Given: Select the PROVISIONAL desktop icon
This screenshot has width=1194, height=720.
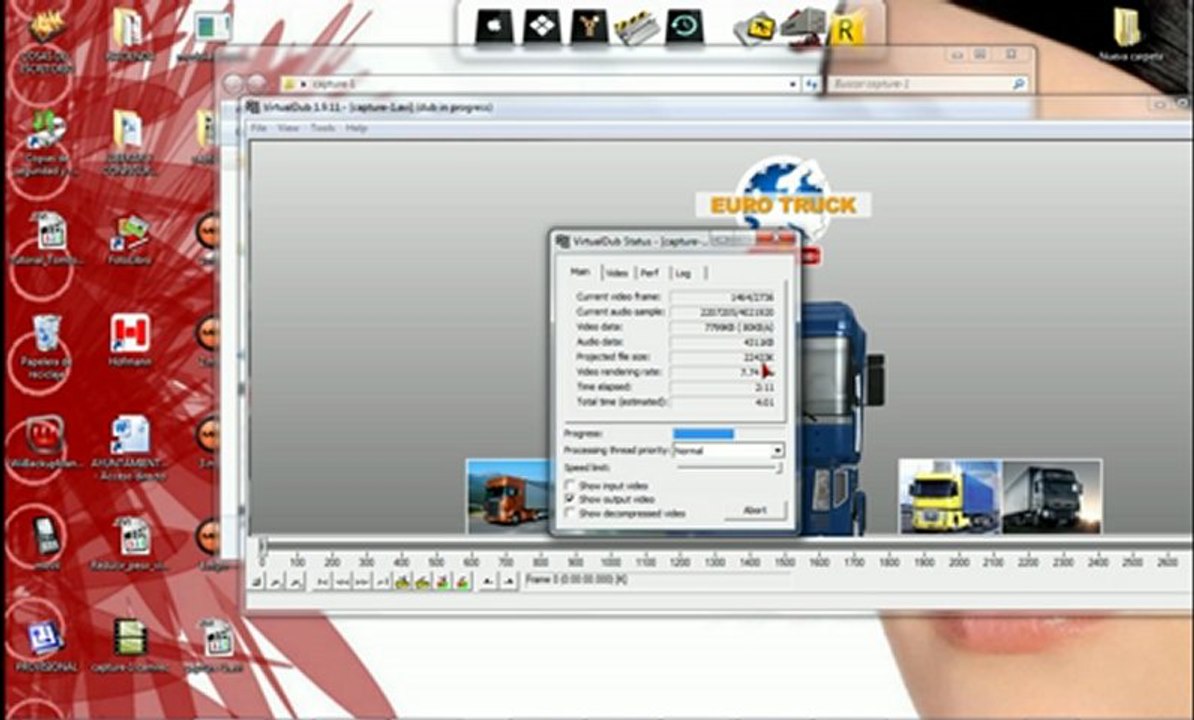Looking at the screenshot, I should 44,647.
